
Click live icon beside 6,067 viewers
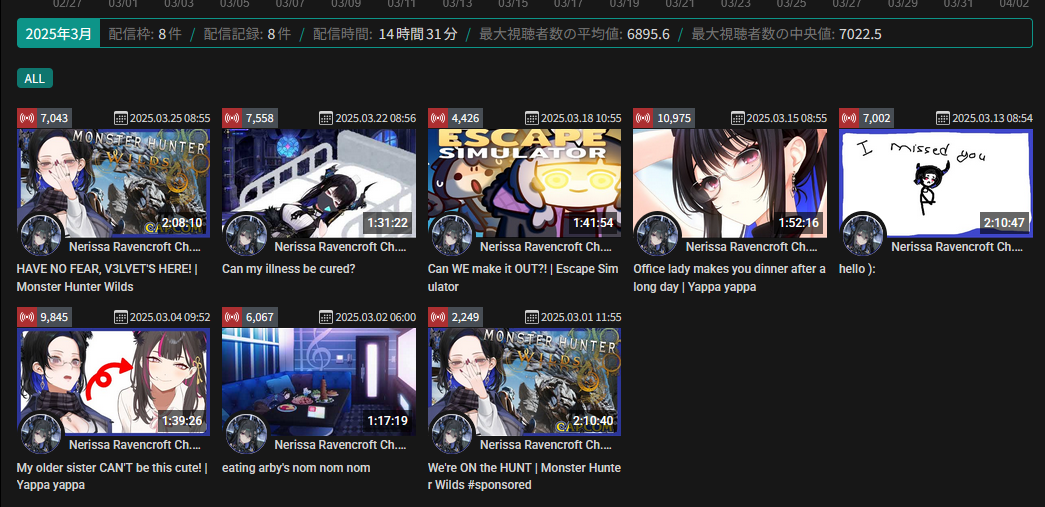coord(232,317)
